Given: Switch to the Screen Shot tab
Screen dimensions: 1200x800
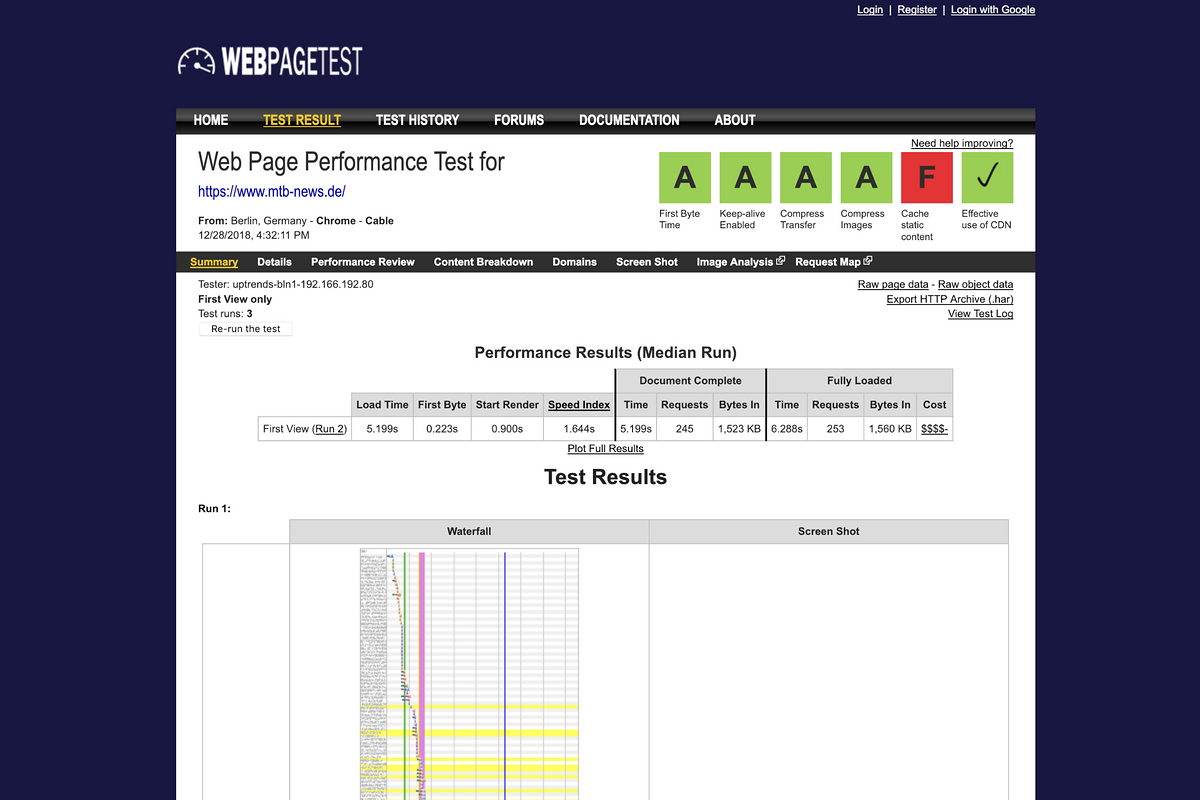Looking at the screenshot, I should pos(647,262).
